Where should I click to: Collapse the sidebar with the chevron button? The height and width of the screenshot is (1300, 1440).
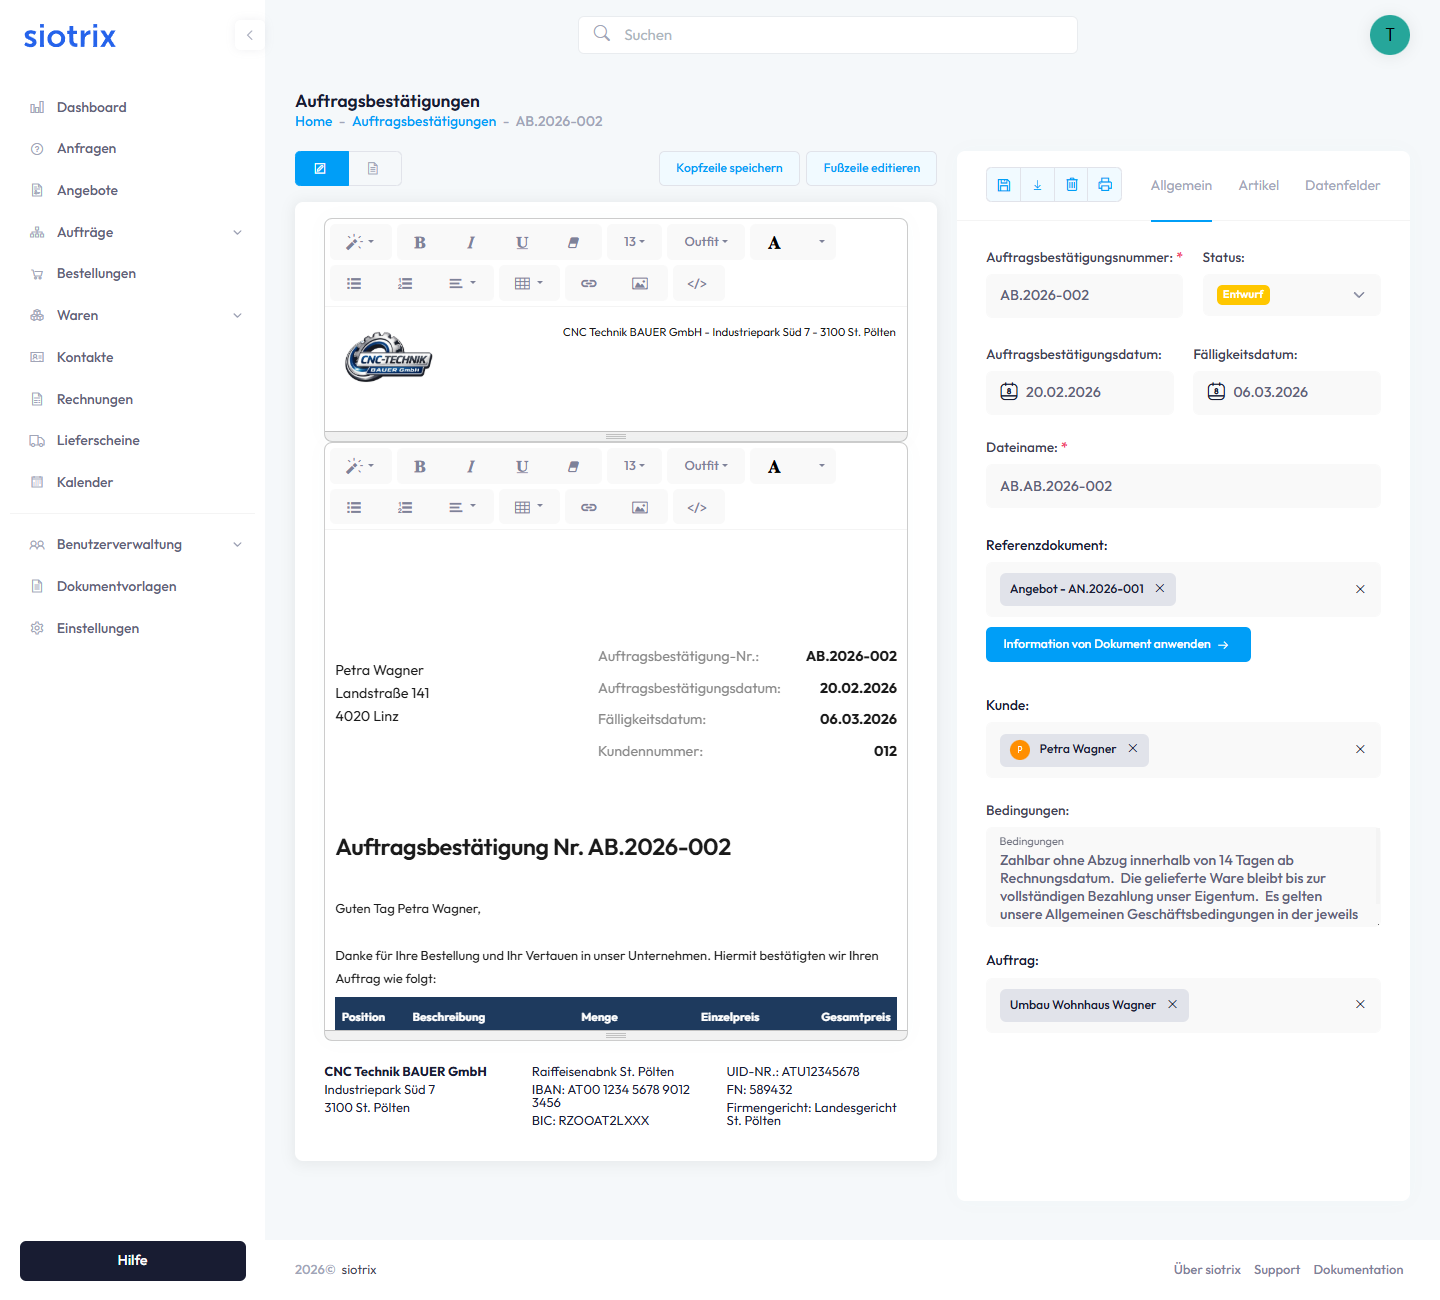(249, 35)
